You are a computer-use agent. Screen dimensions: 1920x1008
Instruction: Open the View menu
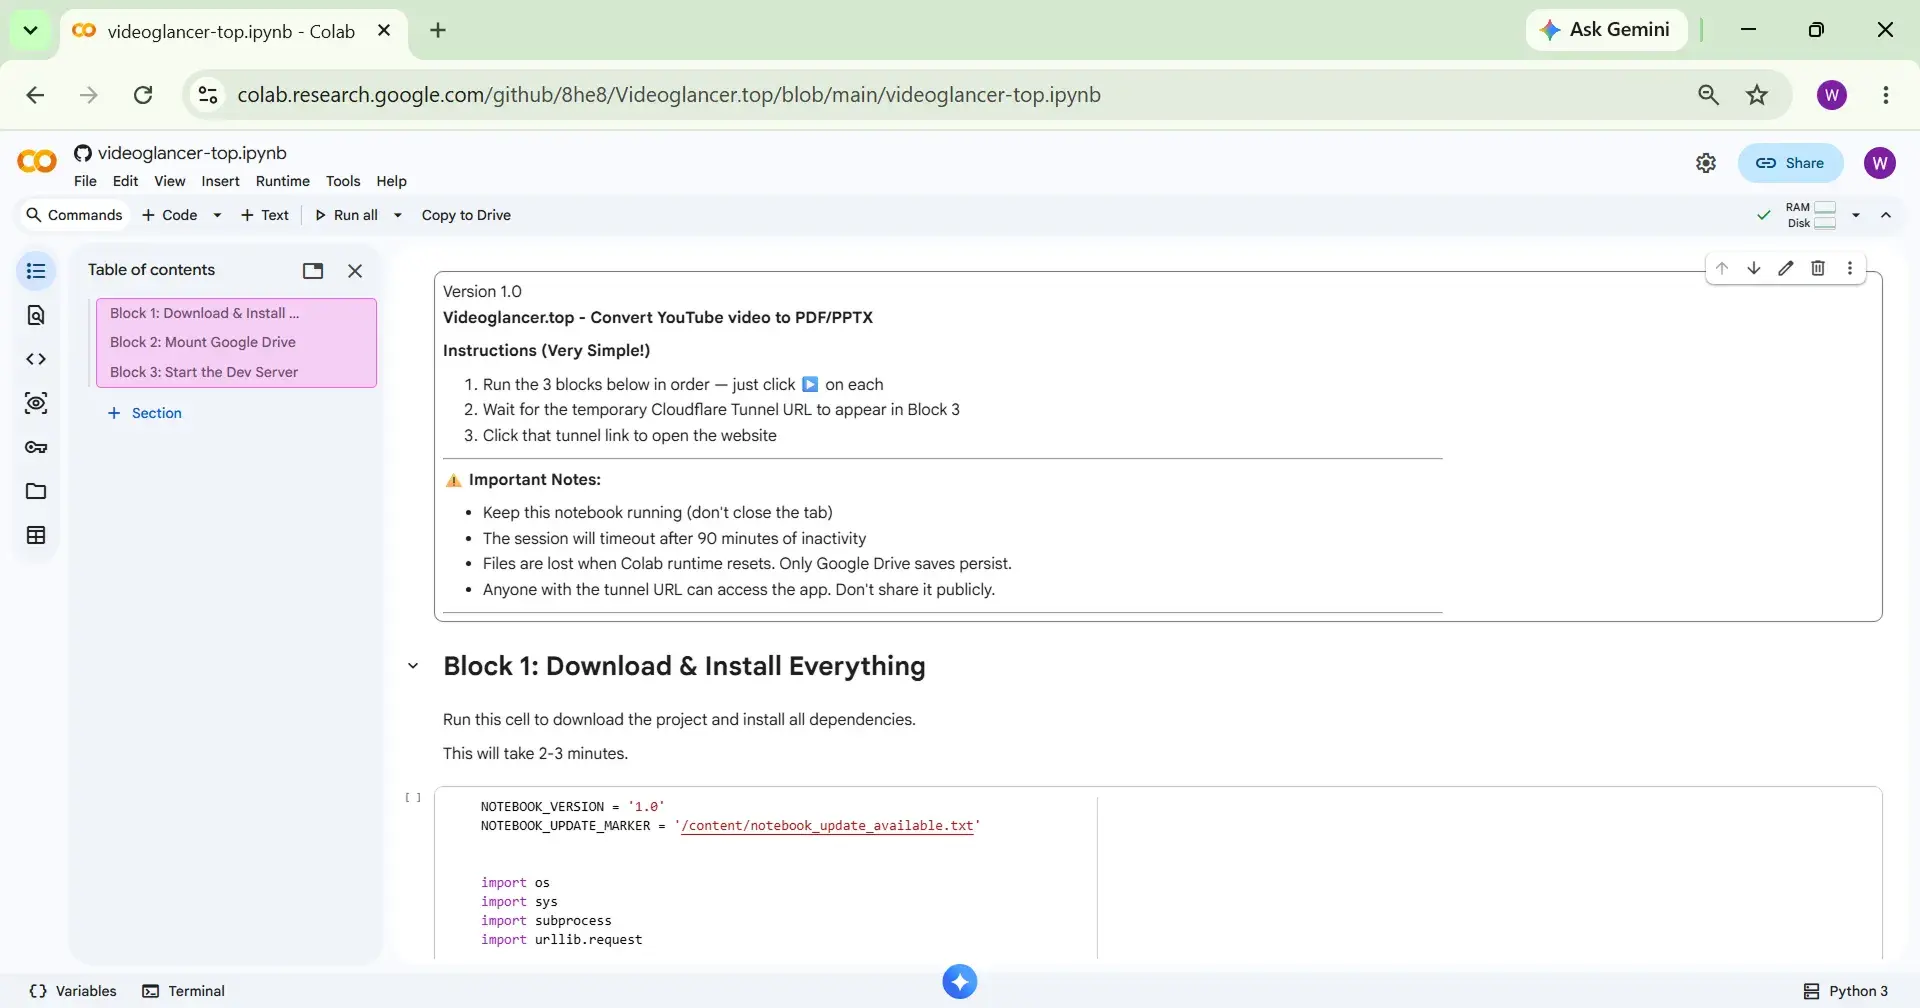[169, 181]
